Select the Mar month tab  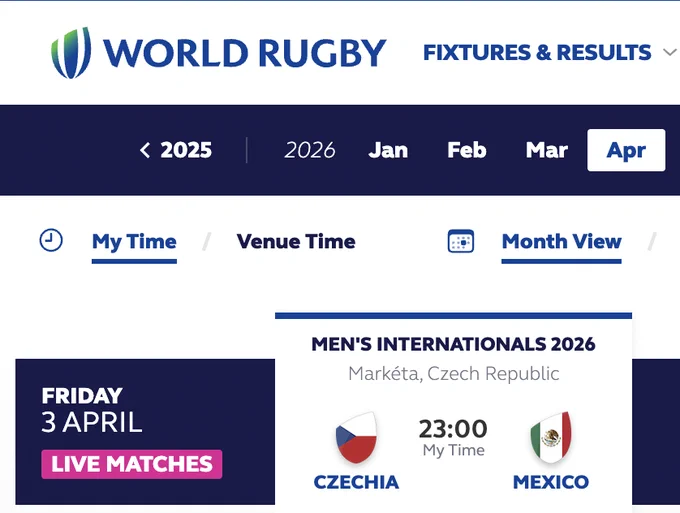pos(546,150)
